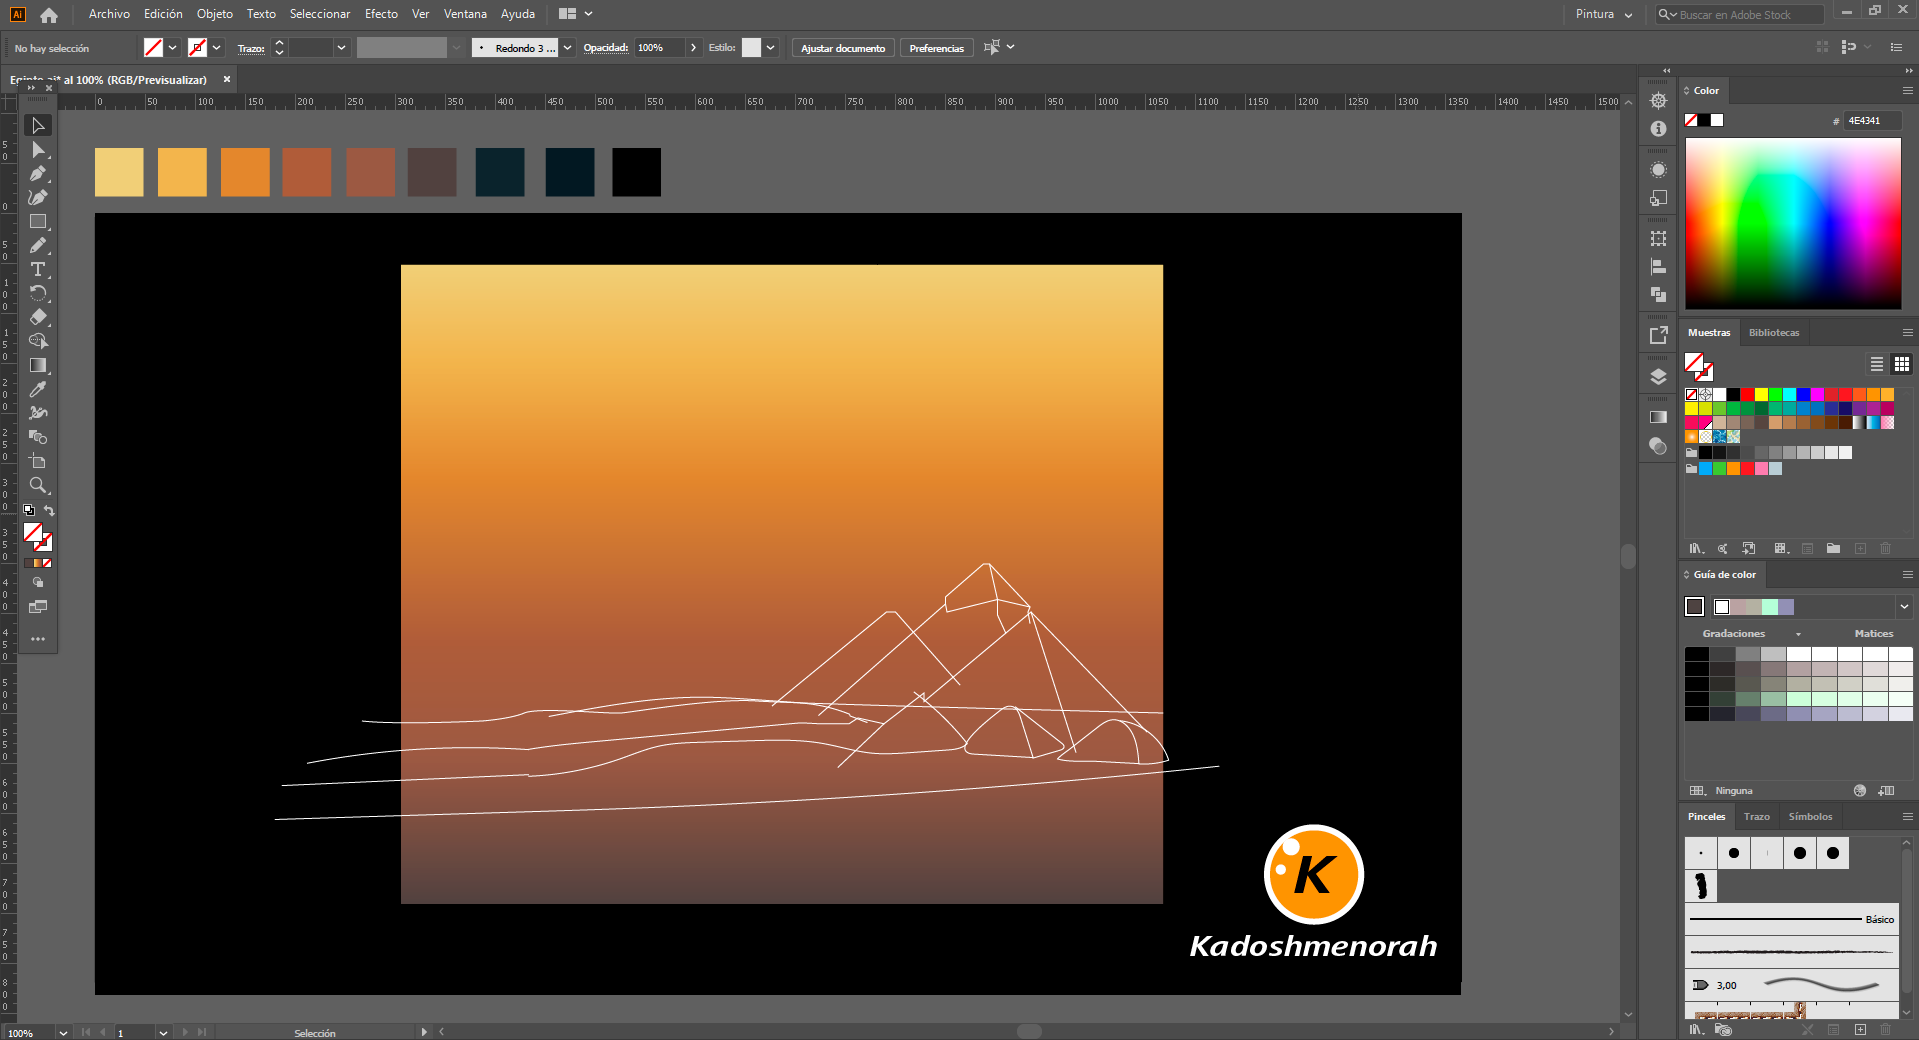Click the Opacidad label link

point(606,48)
